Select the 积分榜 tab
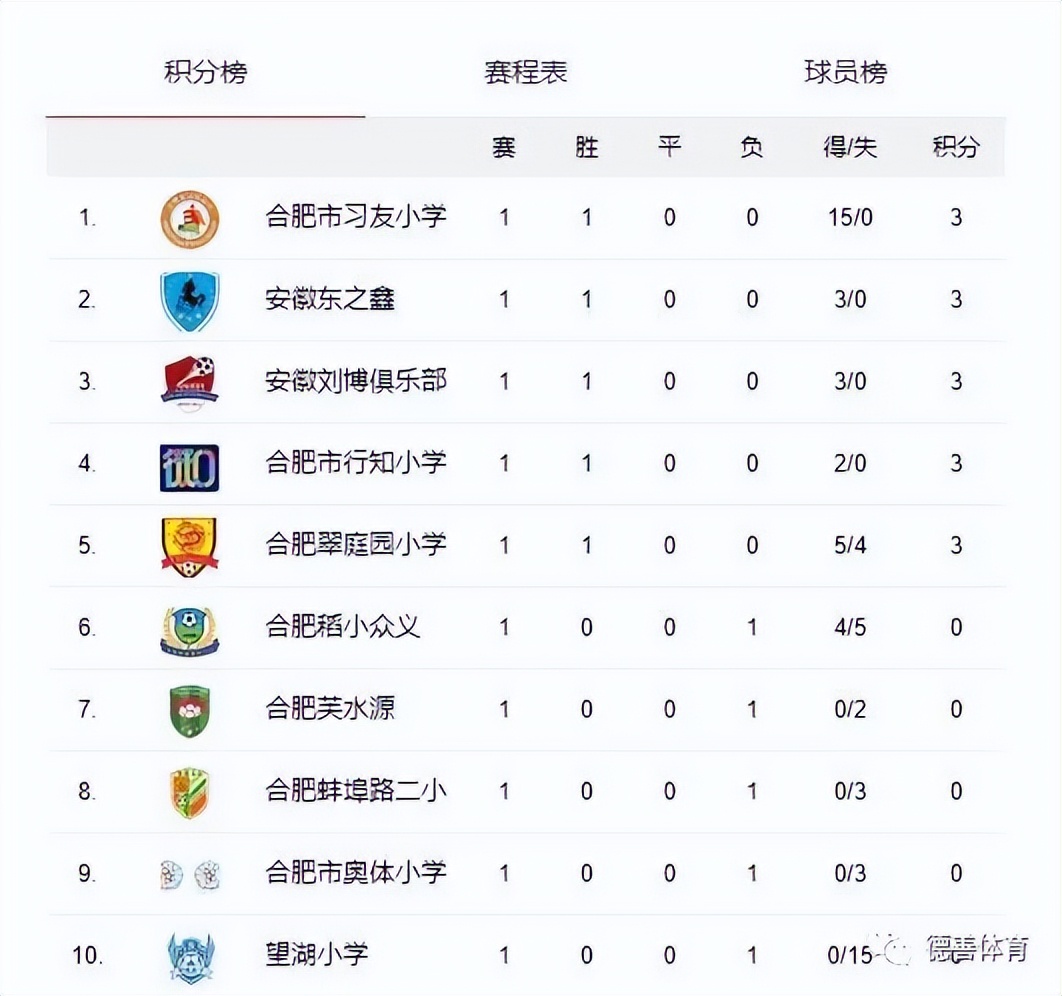Image resolution: width=1062 pixels, height=996 pixels. point(205,73)
